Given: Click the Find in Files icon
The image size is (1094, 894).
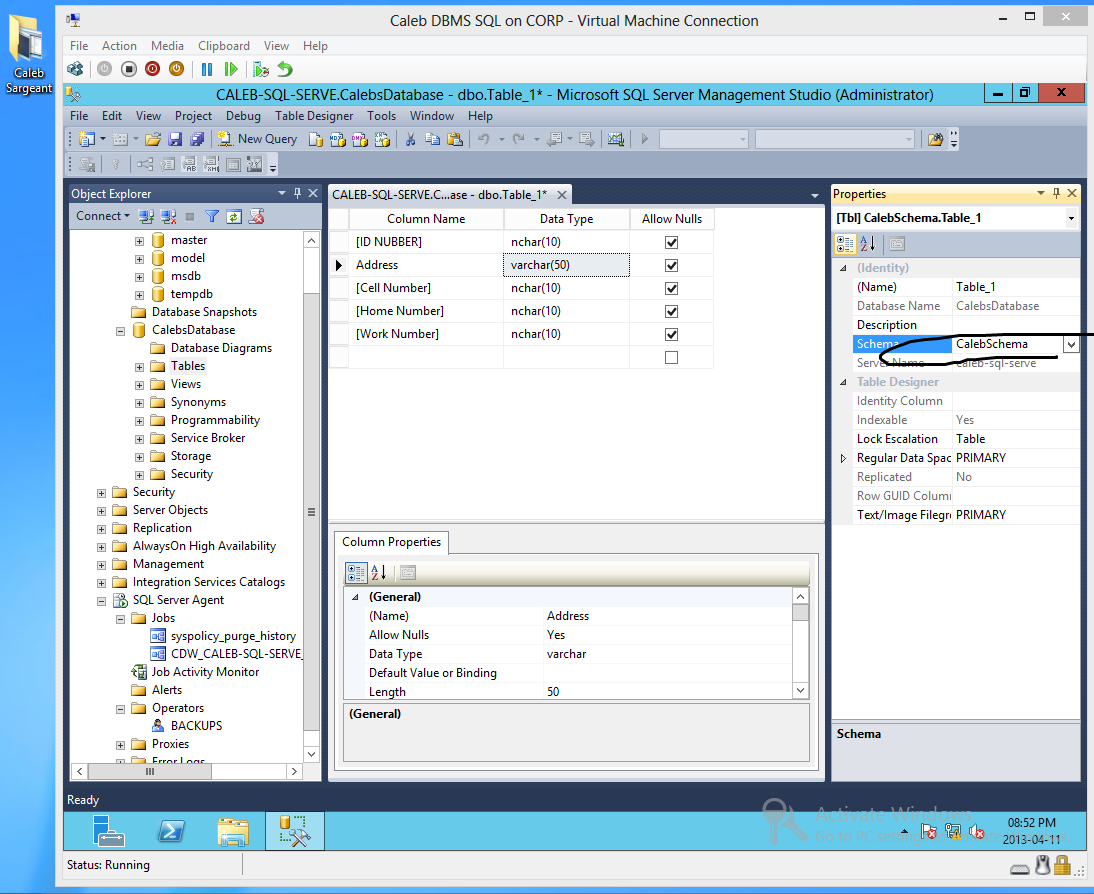Looking at the screenshot, I should 936,140.
